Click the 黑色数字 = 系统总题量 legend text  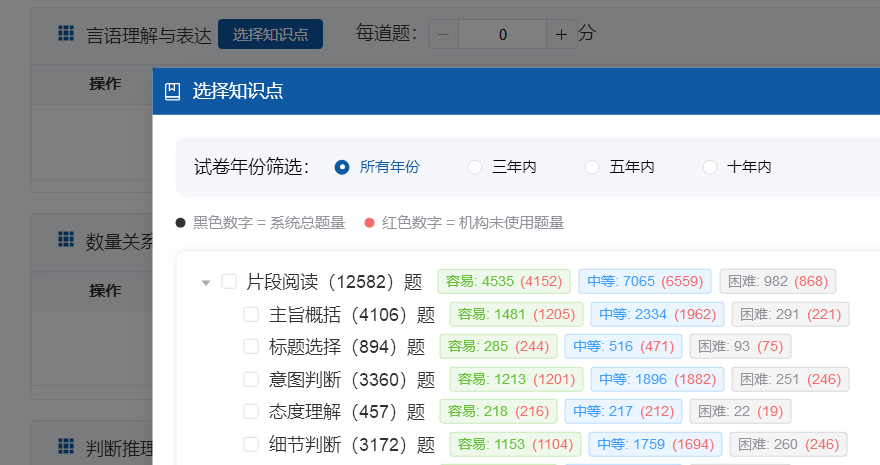coord(269,223)
